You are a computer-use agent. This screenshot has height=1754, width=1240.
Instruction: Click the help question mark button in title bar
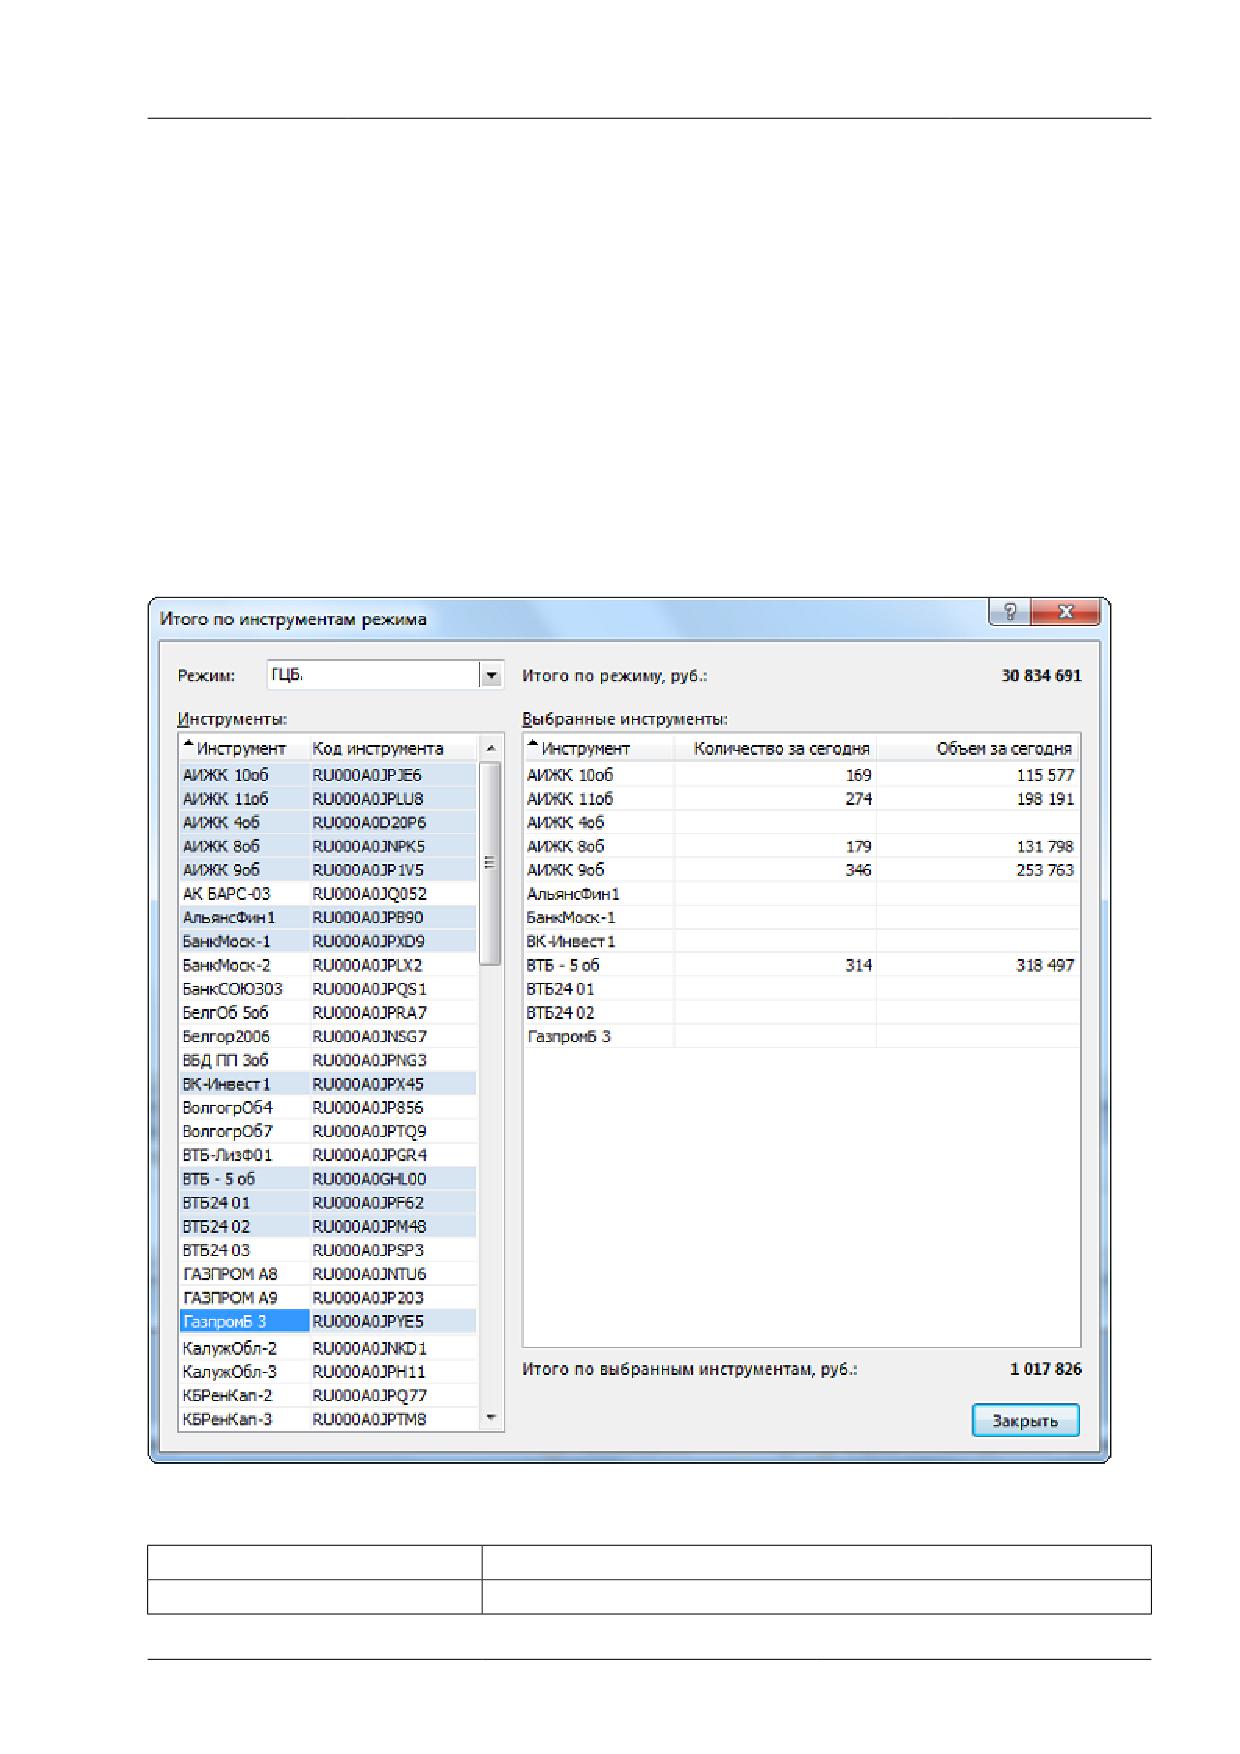pyautogui.click(x=1009, y=613)
